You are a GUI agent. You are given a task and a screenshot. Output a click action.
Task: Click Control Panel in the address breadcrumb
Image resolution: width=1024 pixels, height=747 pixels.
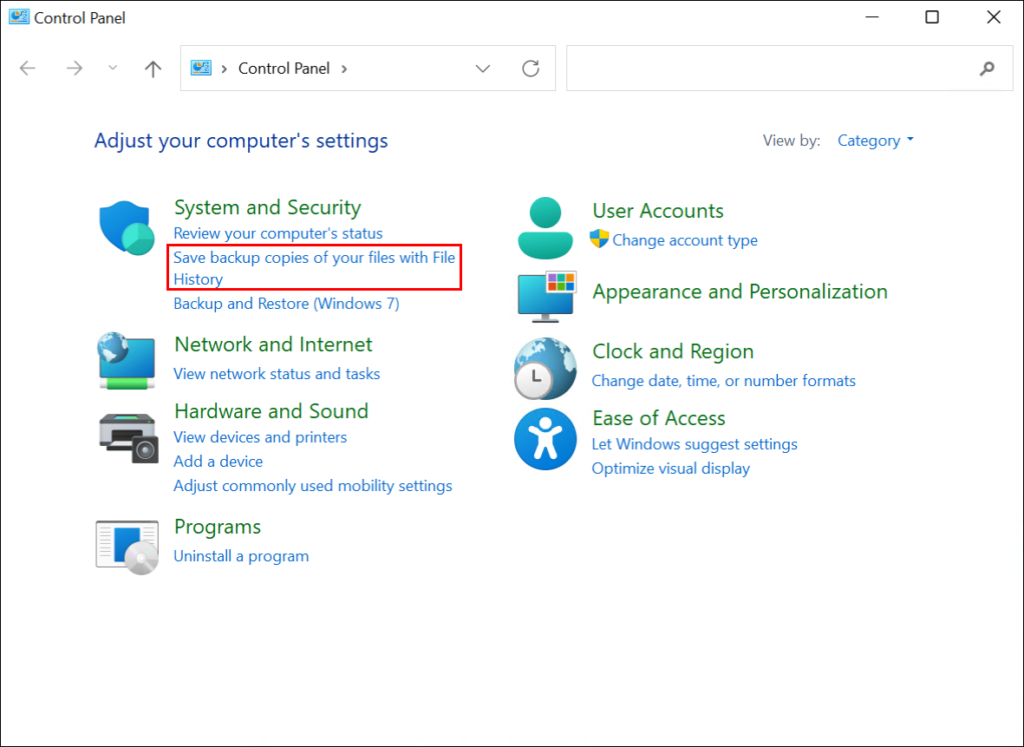click(283, 68)
